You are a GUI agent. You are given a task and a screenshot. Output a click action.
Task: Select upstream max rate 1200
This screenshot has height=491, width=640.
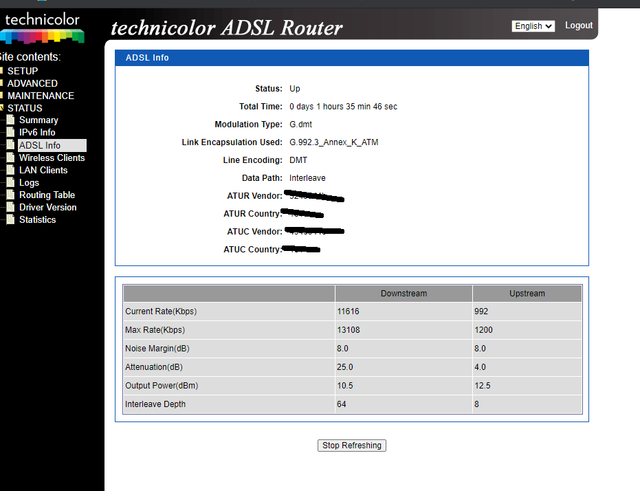coord(484,330)
